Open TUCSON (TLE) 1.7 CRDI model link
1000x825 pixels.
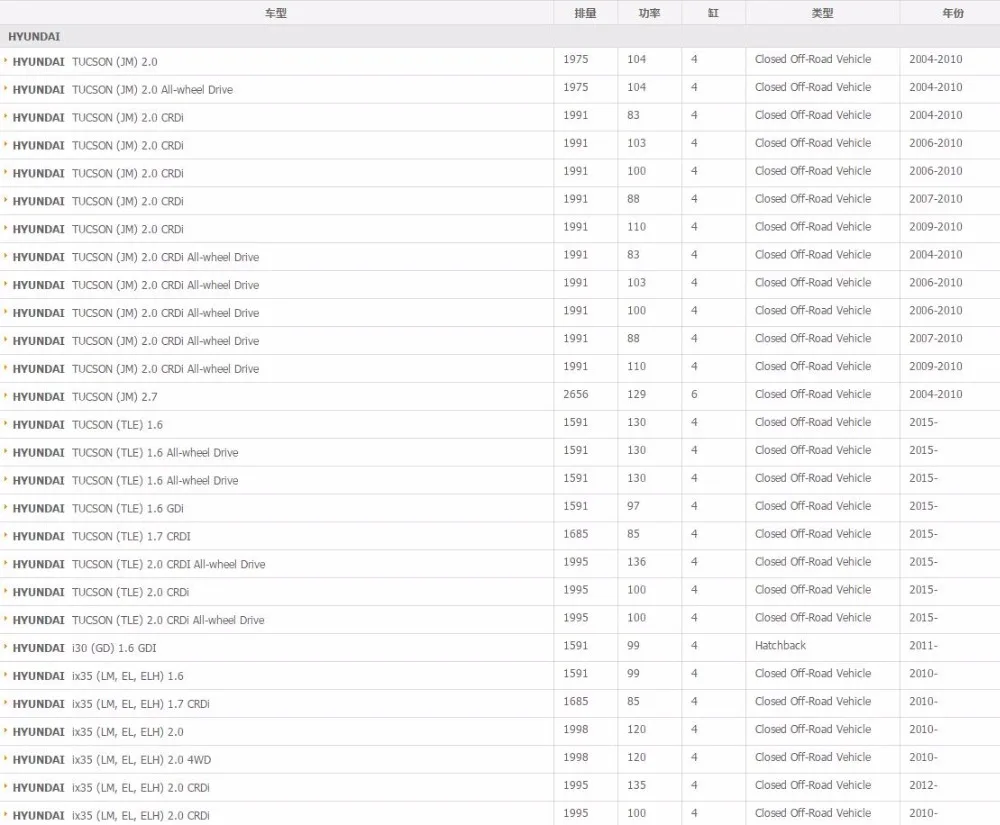[x=101, y=536]
